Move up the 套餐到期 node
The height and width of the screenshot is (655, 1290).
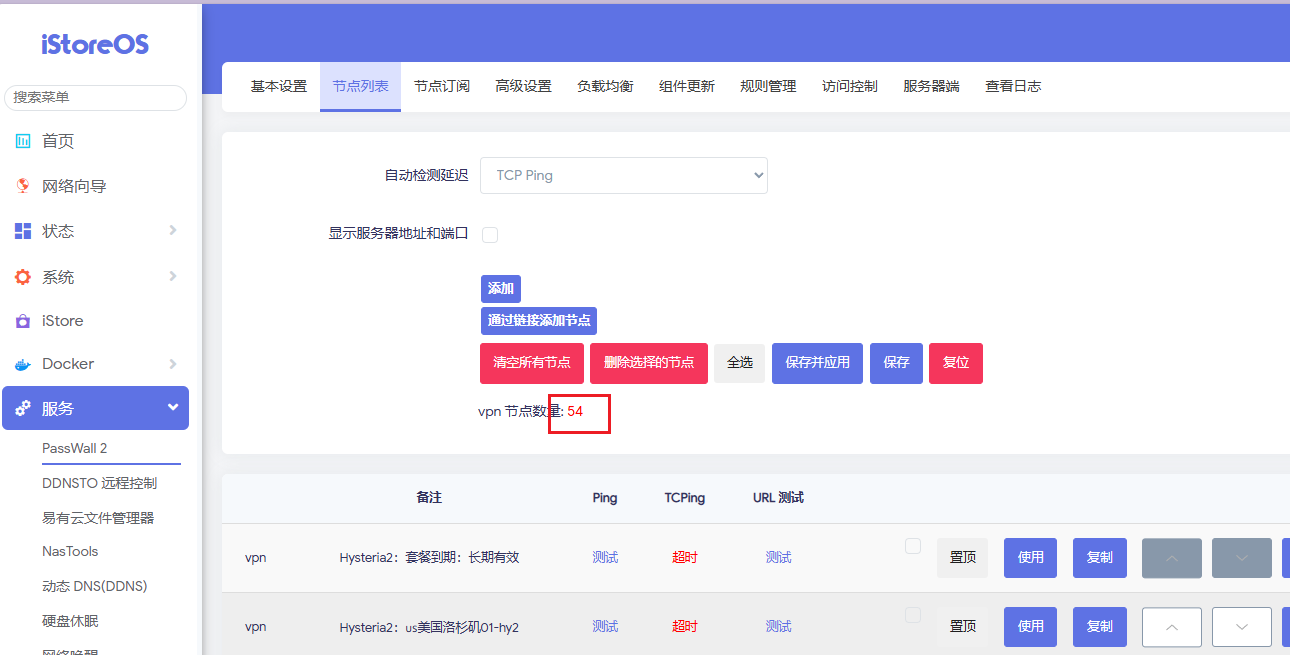point(1172,558)
